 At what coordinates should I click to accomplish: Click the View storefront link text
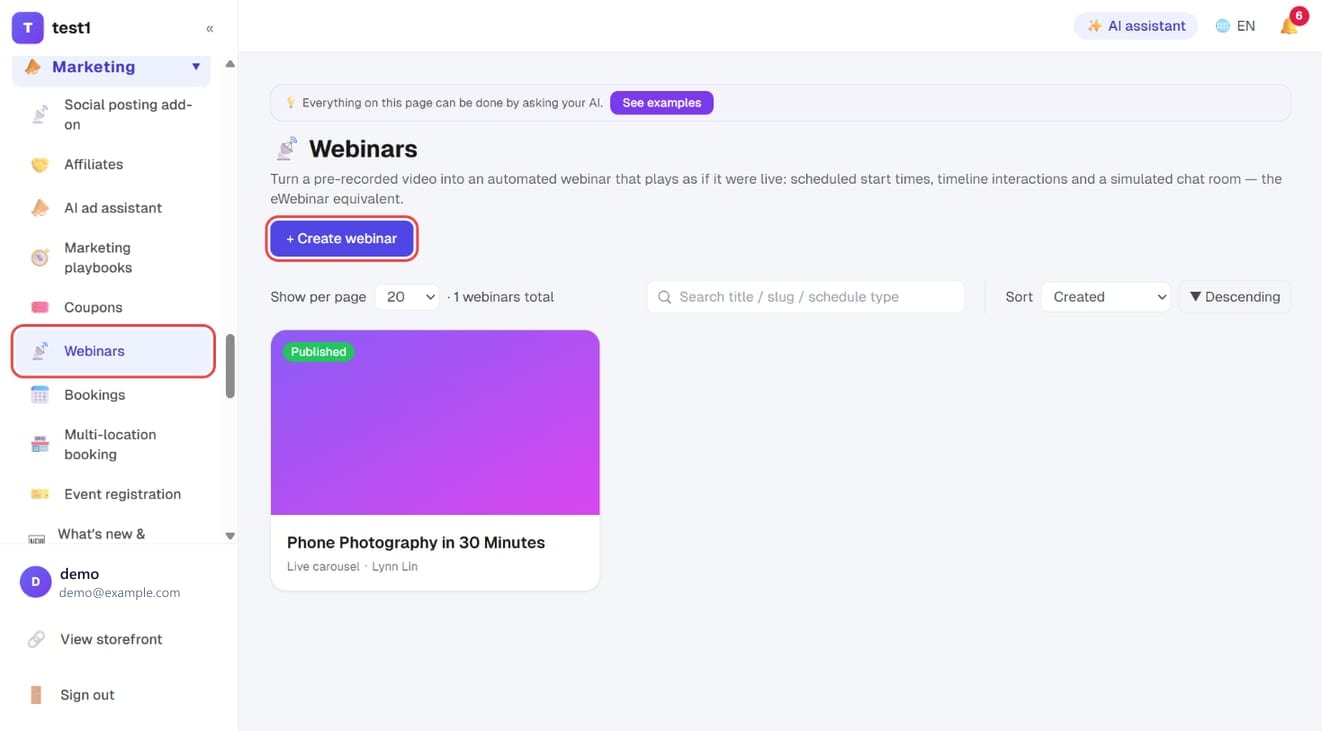(x=112, y=639)
